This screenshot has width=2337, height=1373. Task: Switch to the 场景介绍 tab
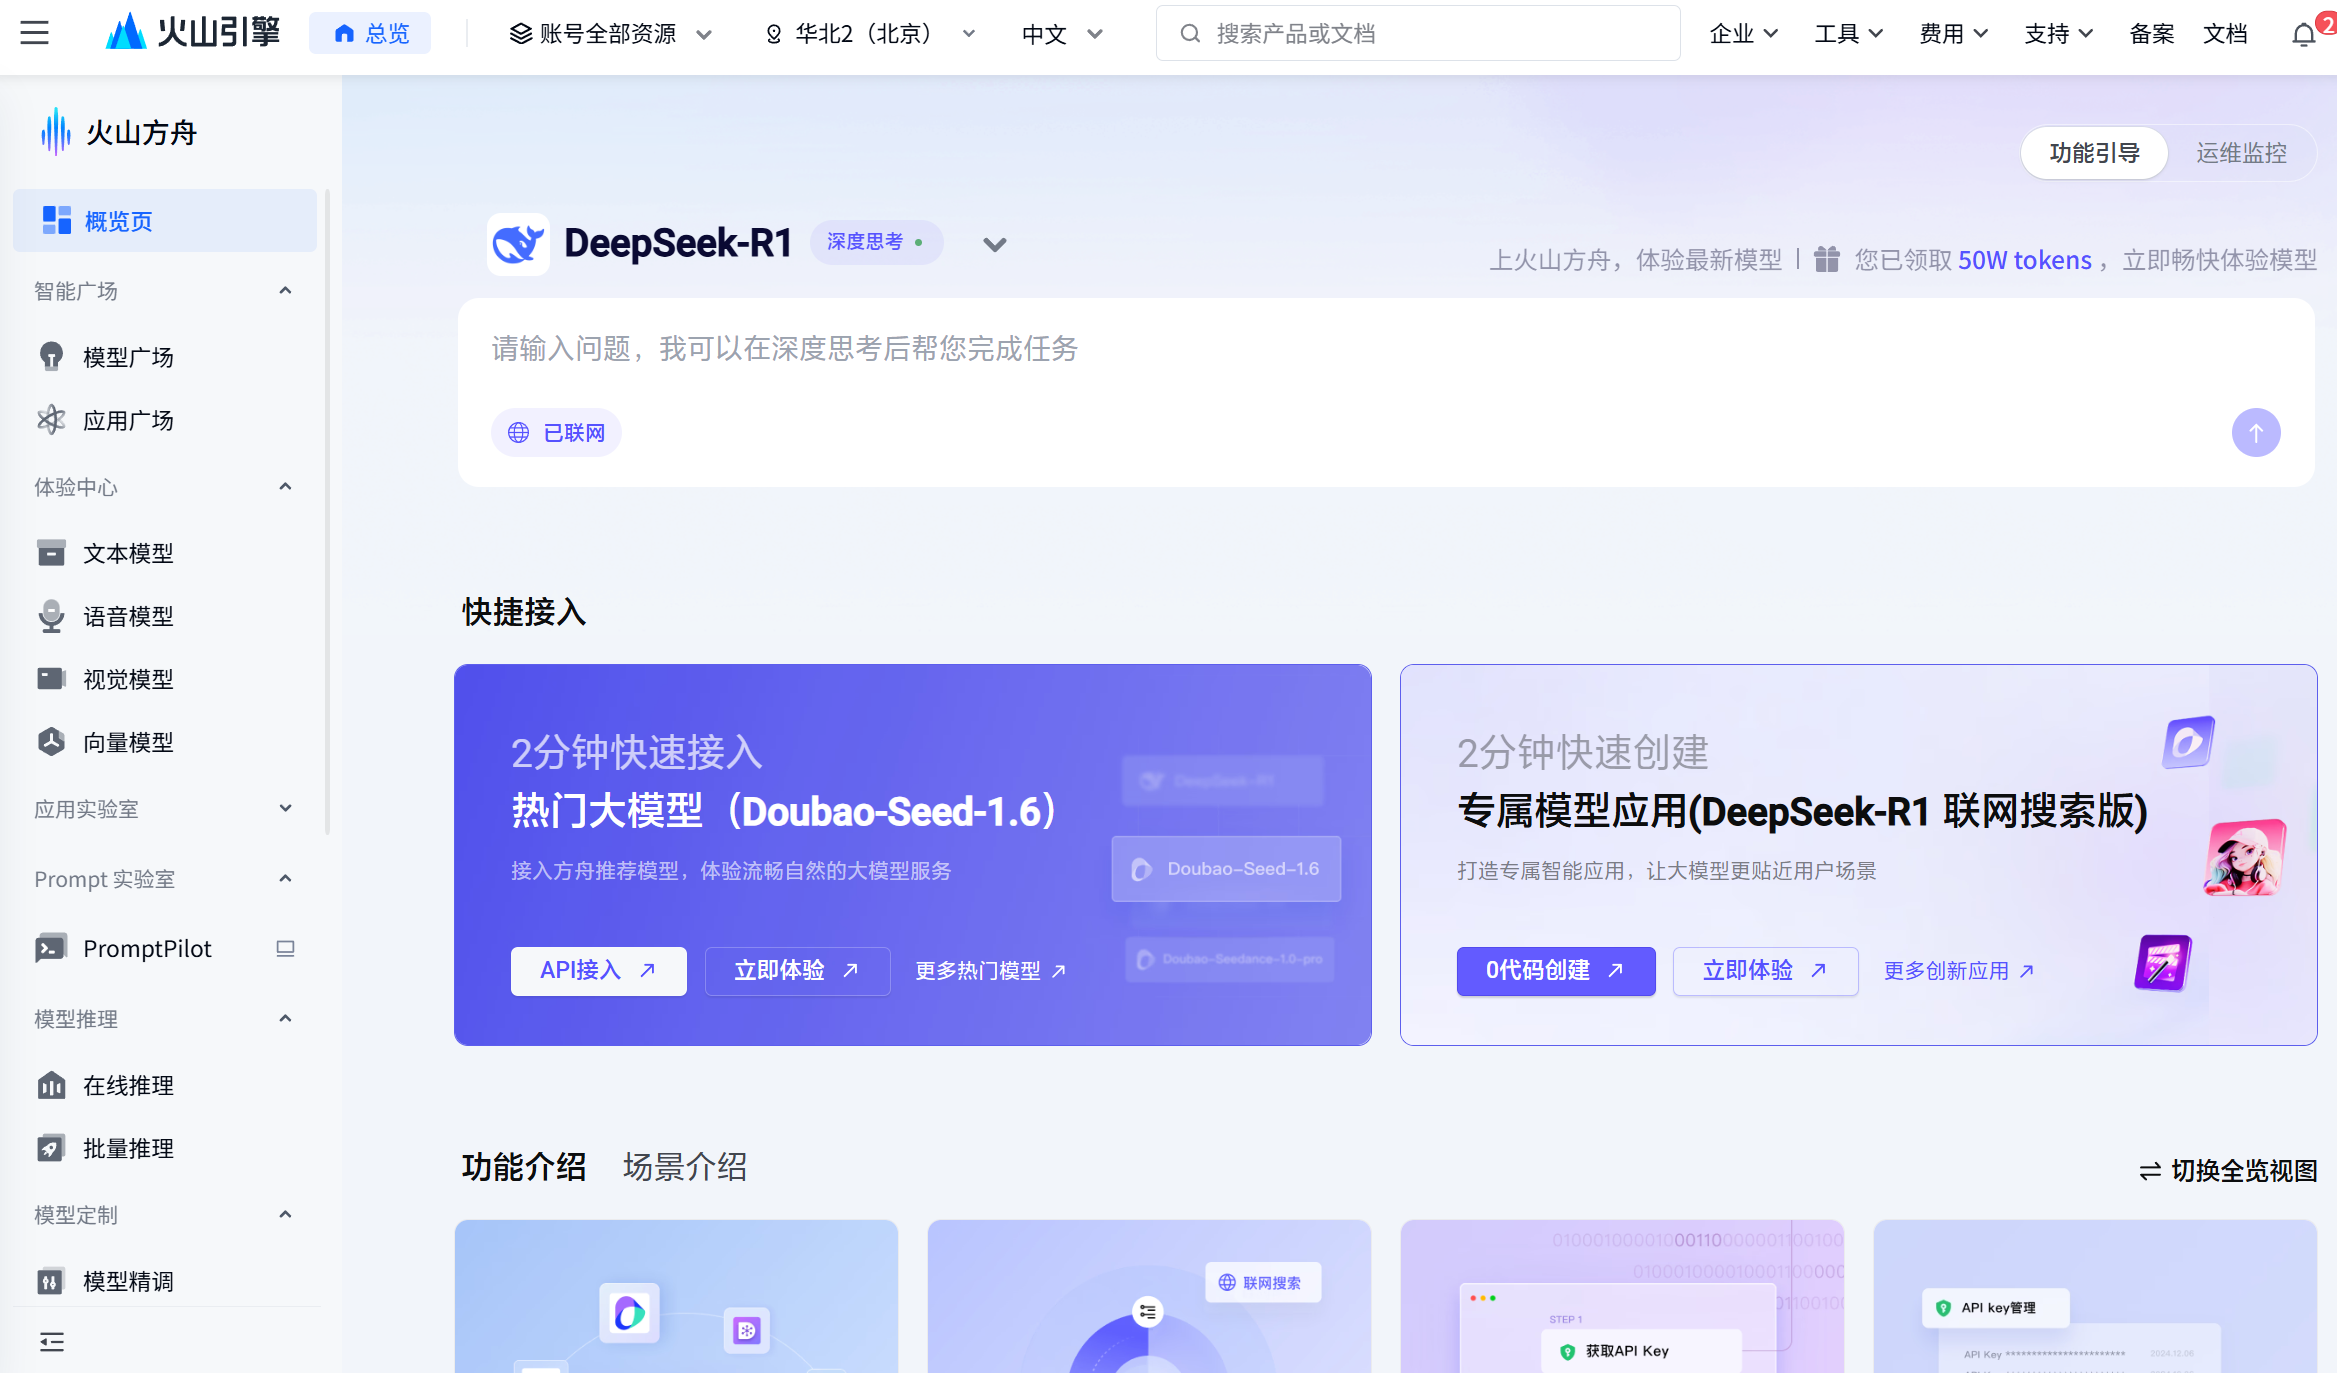(684, 1166)
